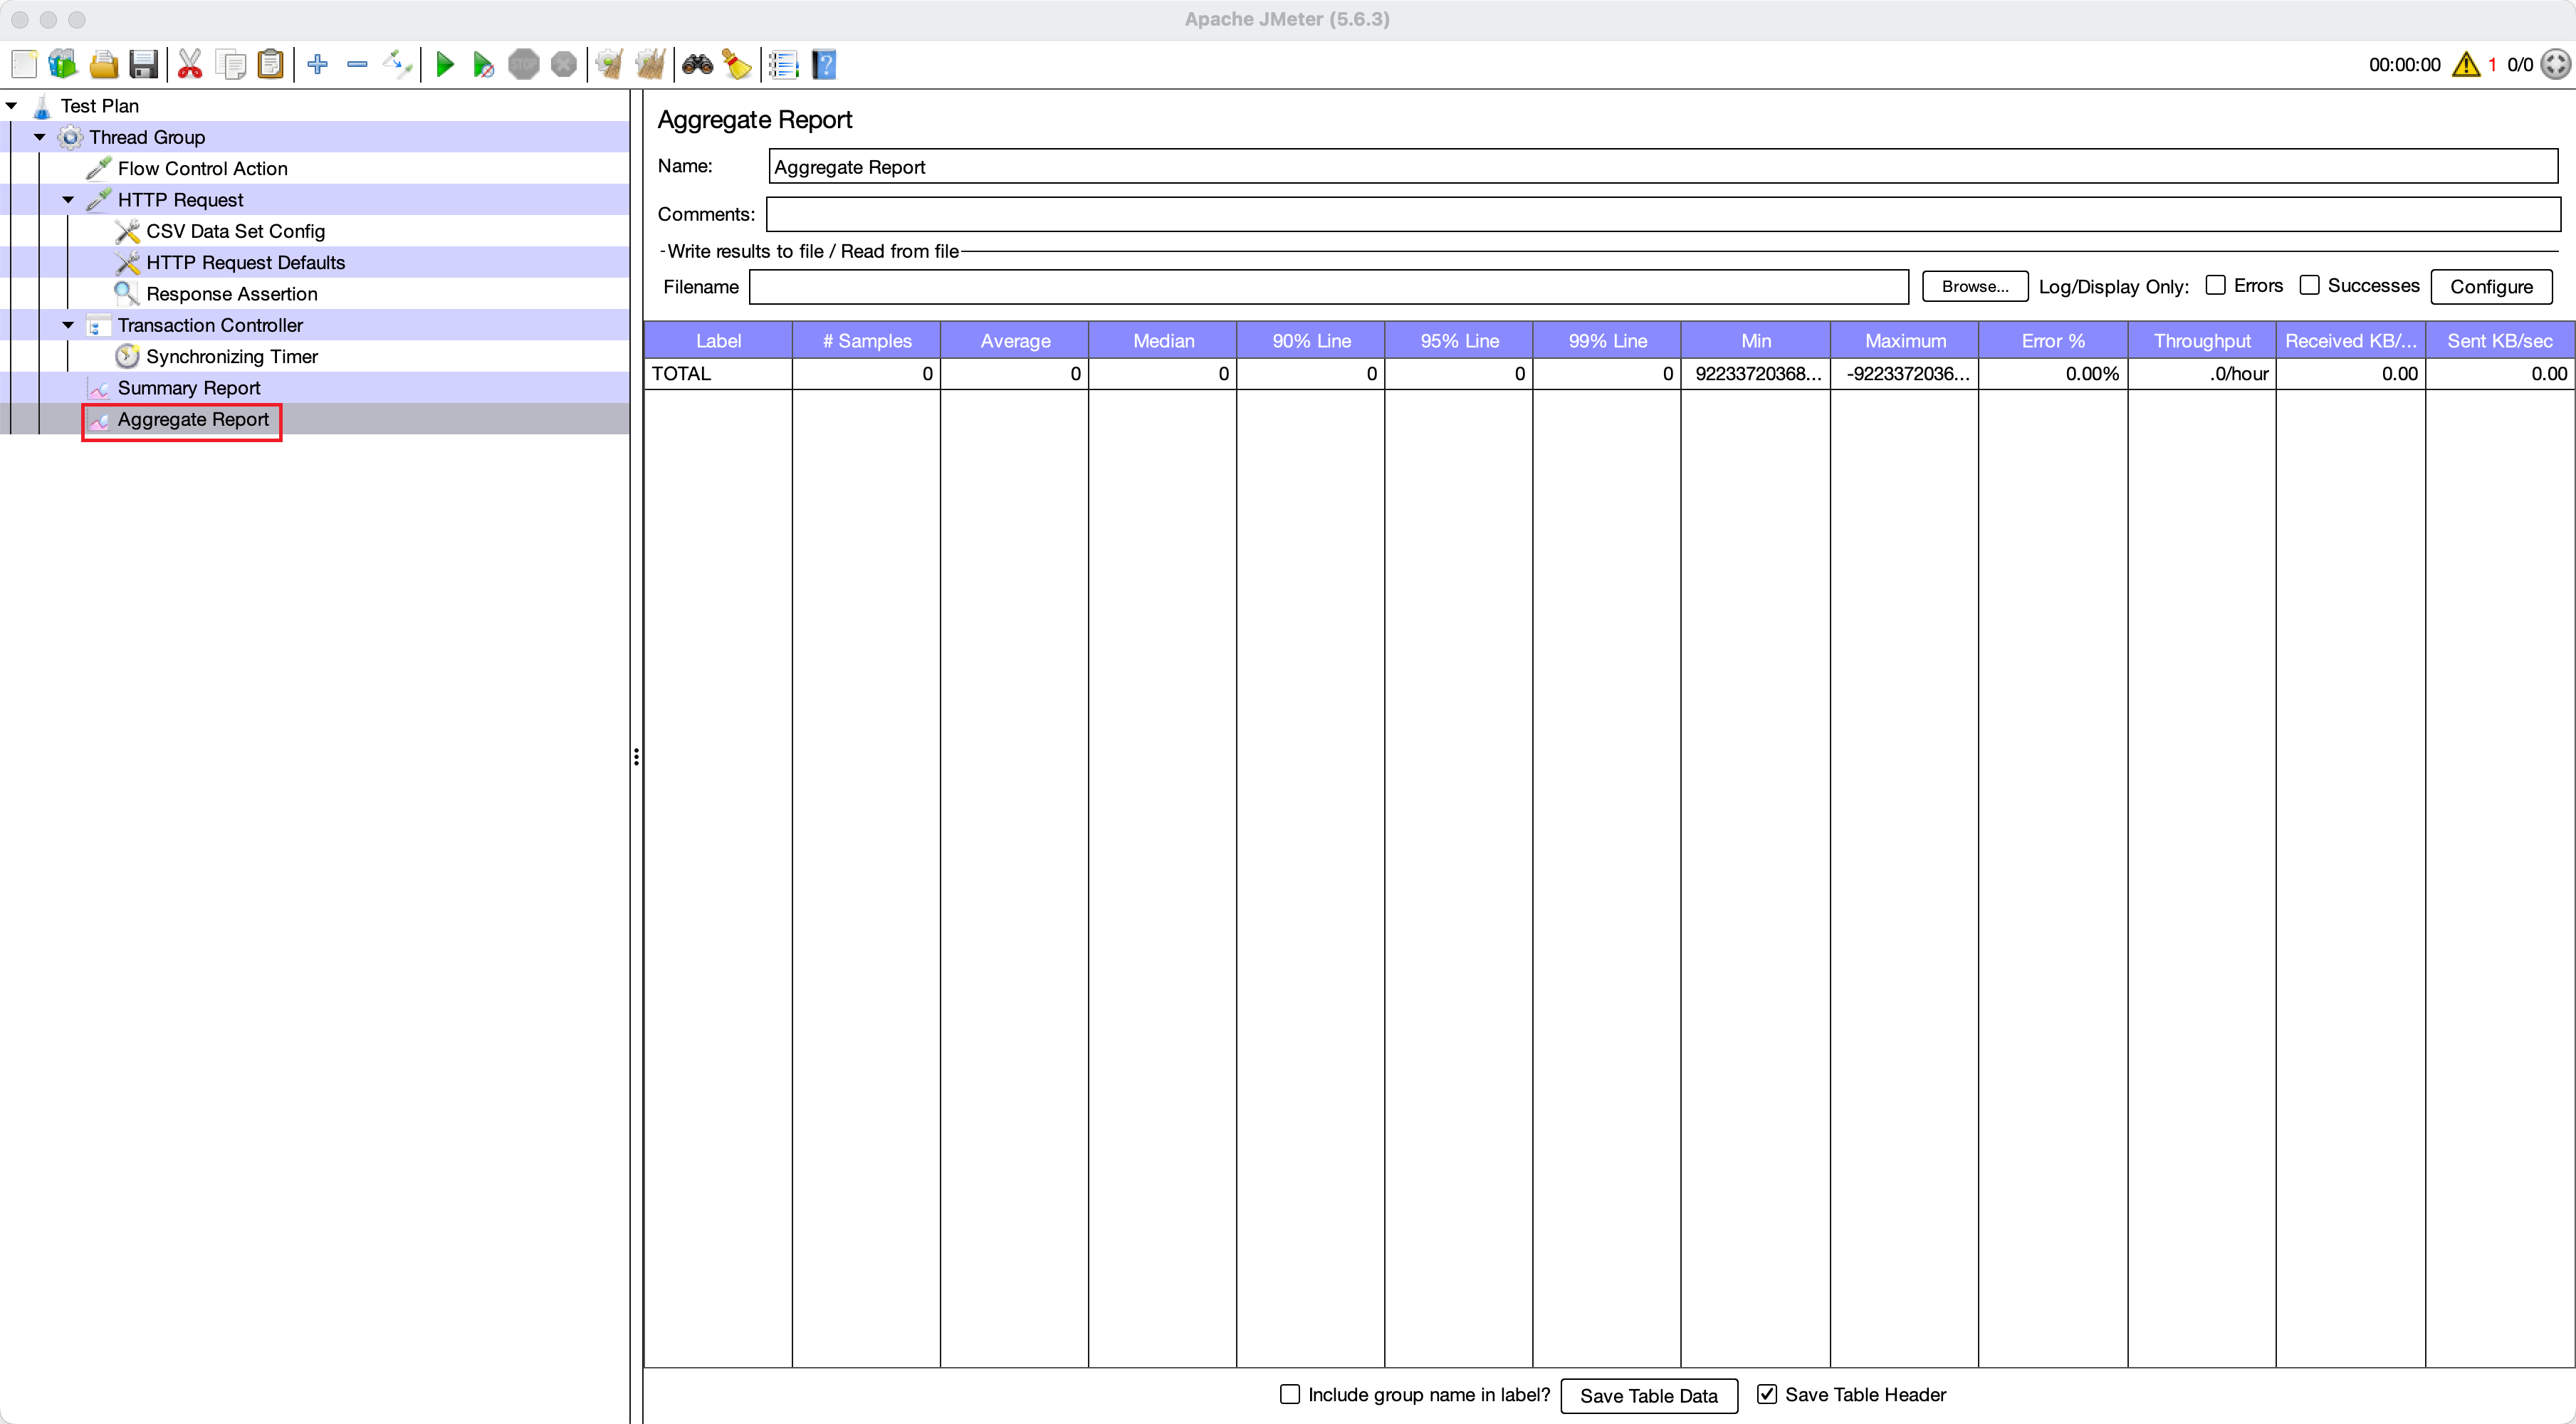The height and width of the screenshot is (1424, 2576).
Task: Click the gear icon beside Thread Group
Action: pos(70,137)
